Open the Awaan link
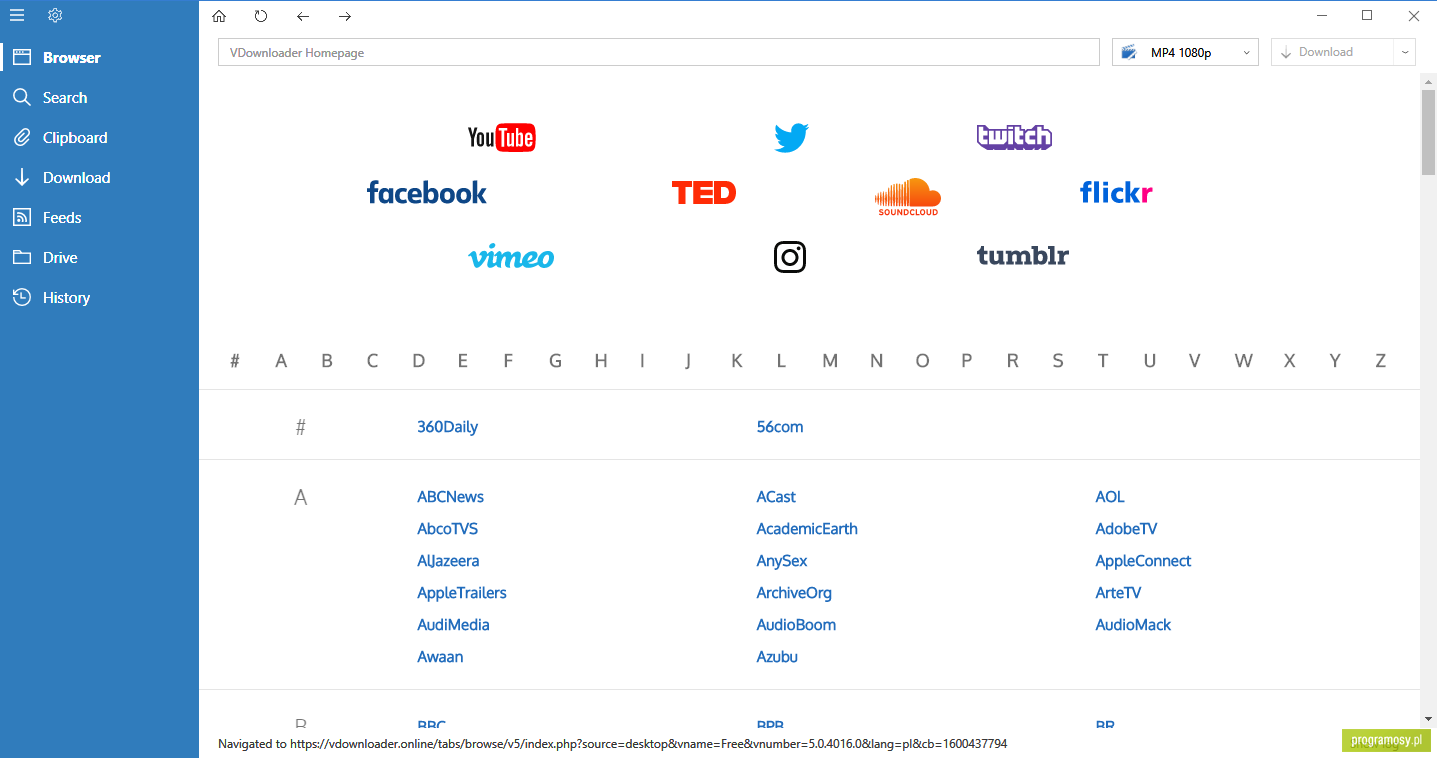 coord(440,657)
